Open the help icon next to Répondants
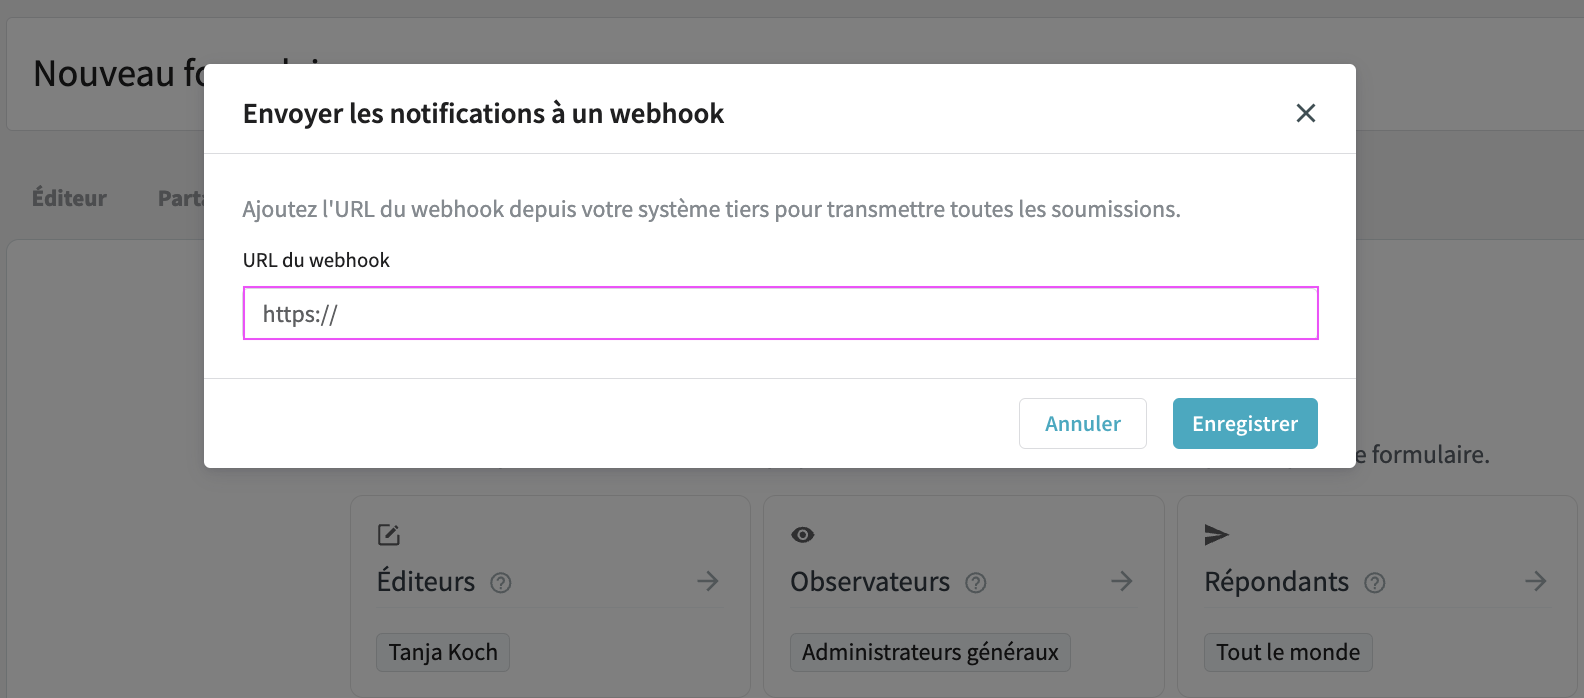The height and width of the screenshot is (698, 1584). pos(1376,583)
